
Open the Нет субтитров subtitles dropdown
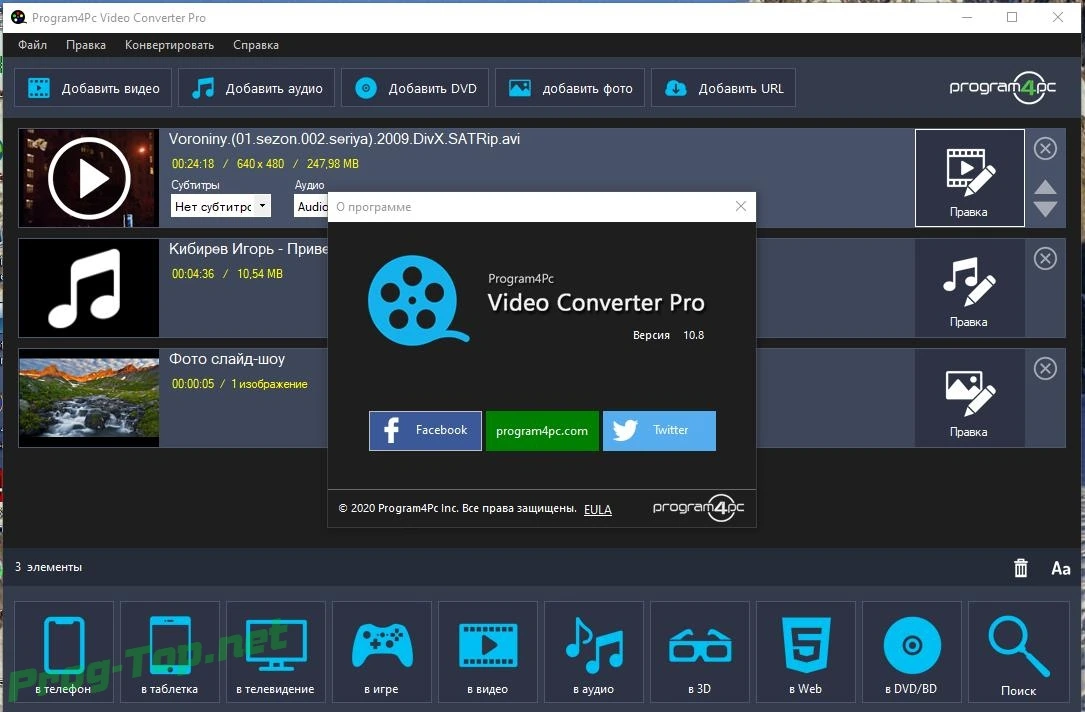(221, 206)
